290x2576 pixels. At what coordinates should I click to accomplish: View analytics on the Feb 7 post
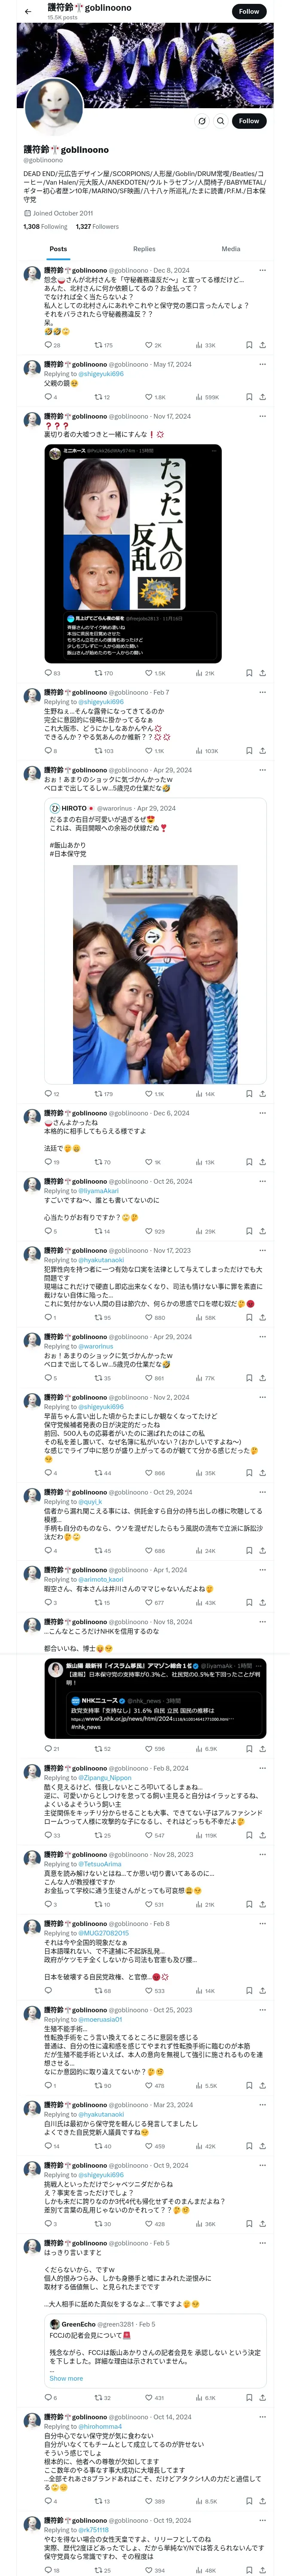(x=199, y=751)
